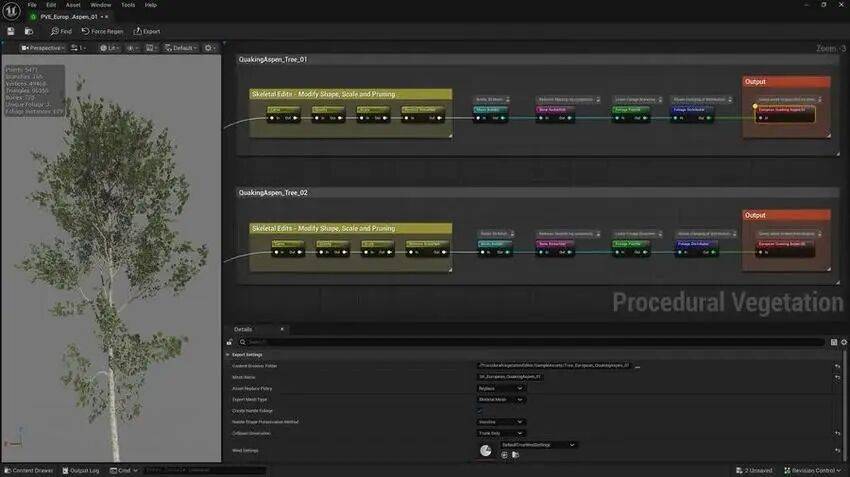Click the Save asset icon in toolbar
This screenshot has width=850, height=477.
pos(10,31)
